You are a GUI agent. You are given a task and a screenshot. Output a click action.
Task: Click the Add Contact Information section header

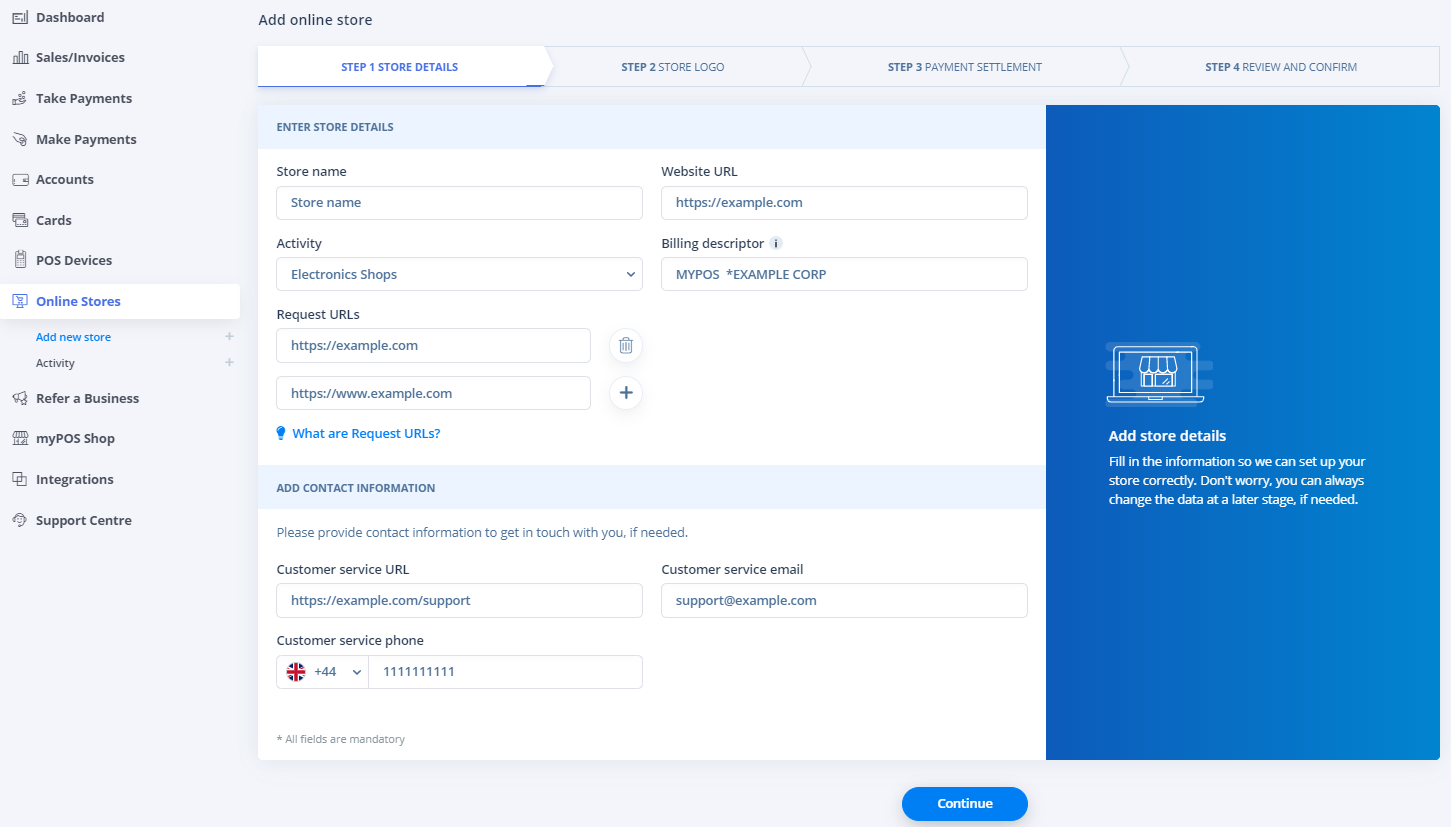pyautogui.click(x=356, y=488)
